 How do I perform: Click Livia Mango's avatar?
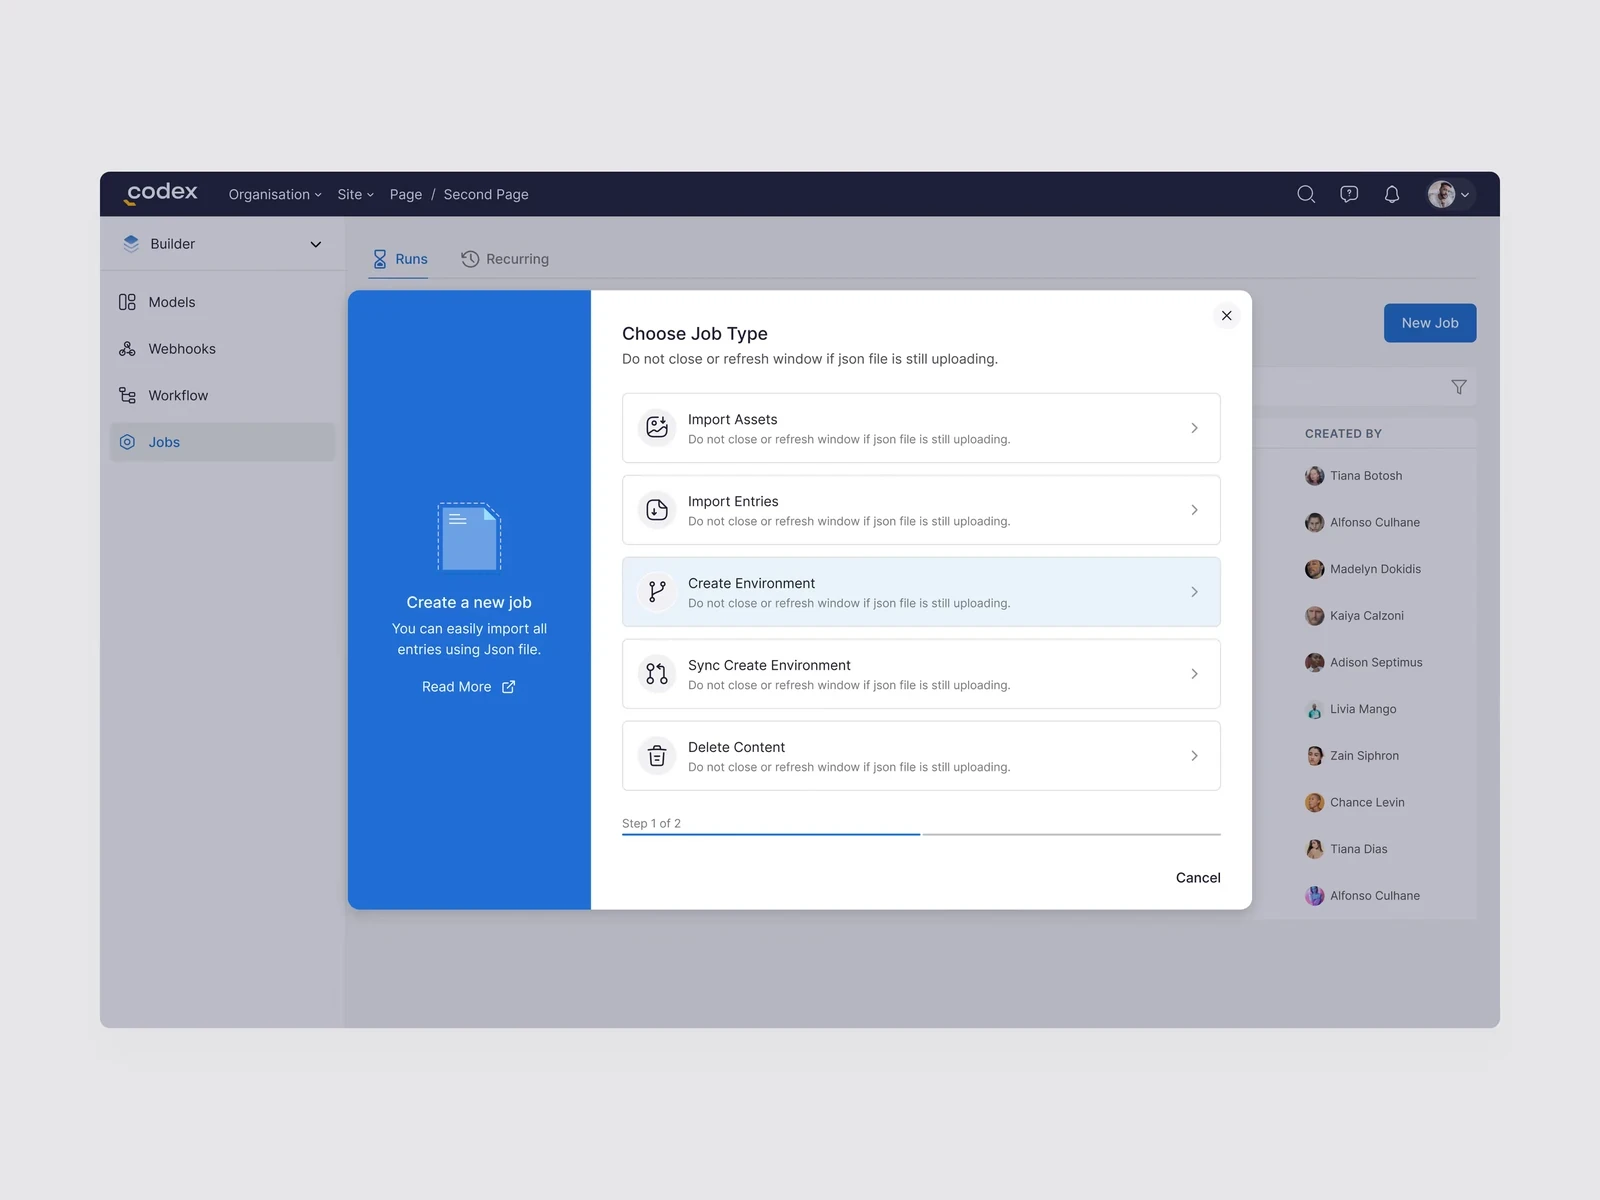(x=1315, y=709)
